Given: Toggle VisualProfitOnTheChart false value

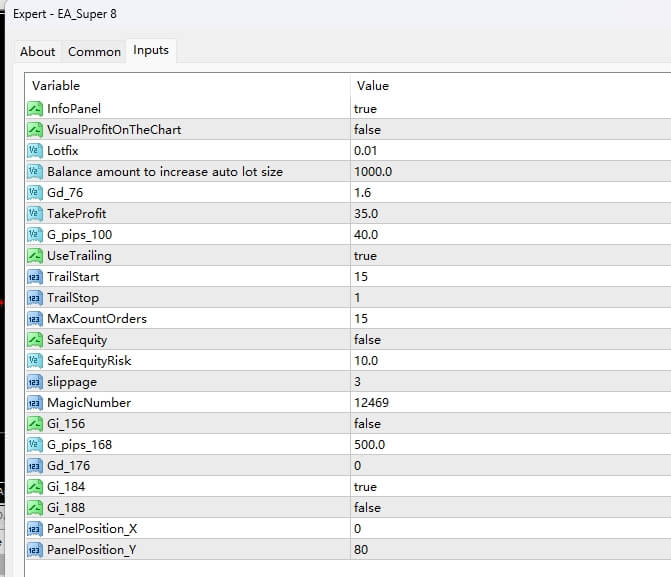Looking at the screenshot, I should [x=367, y=129].
